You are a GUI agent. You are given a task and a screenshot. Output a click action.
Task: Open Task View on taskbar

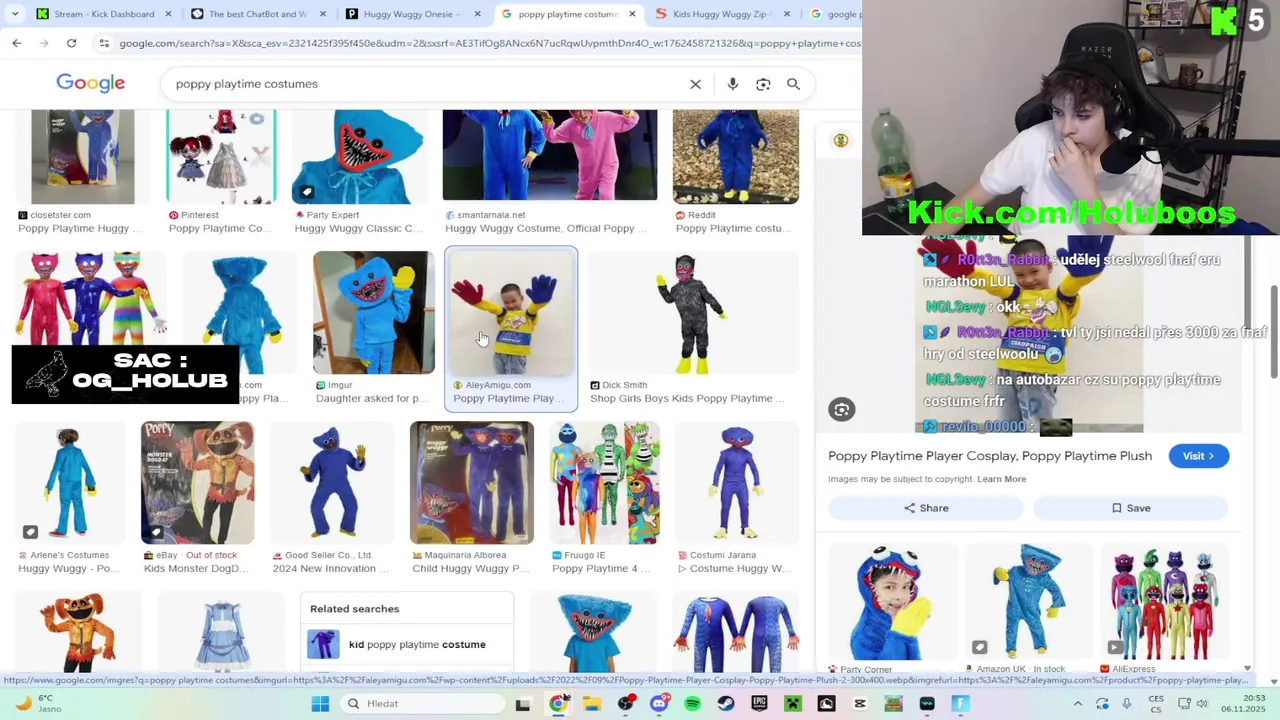522,704
